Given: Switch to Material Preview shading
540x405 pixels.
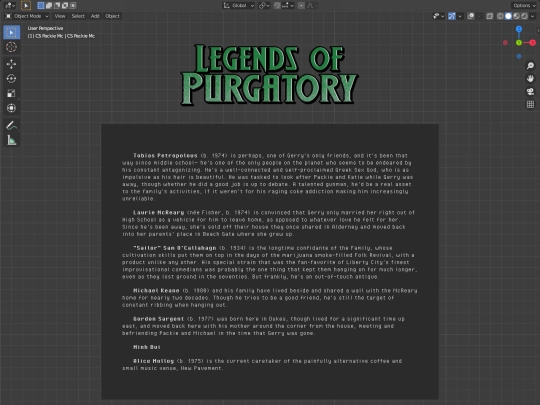Looking at the screenshot, I should pos(516,16).
